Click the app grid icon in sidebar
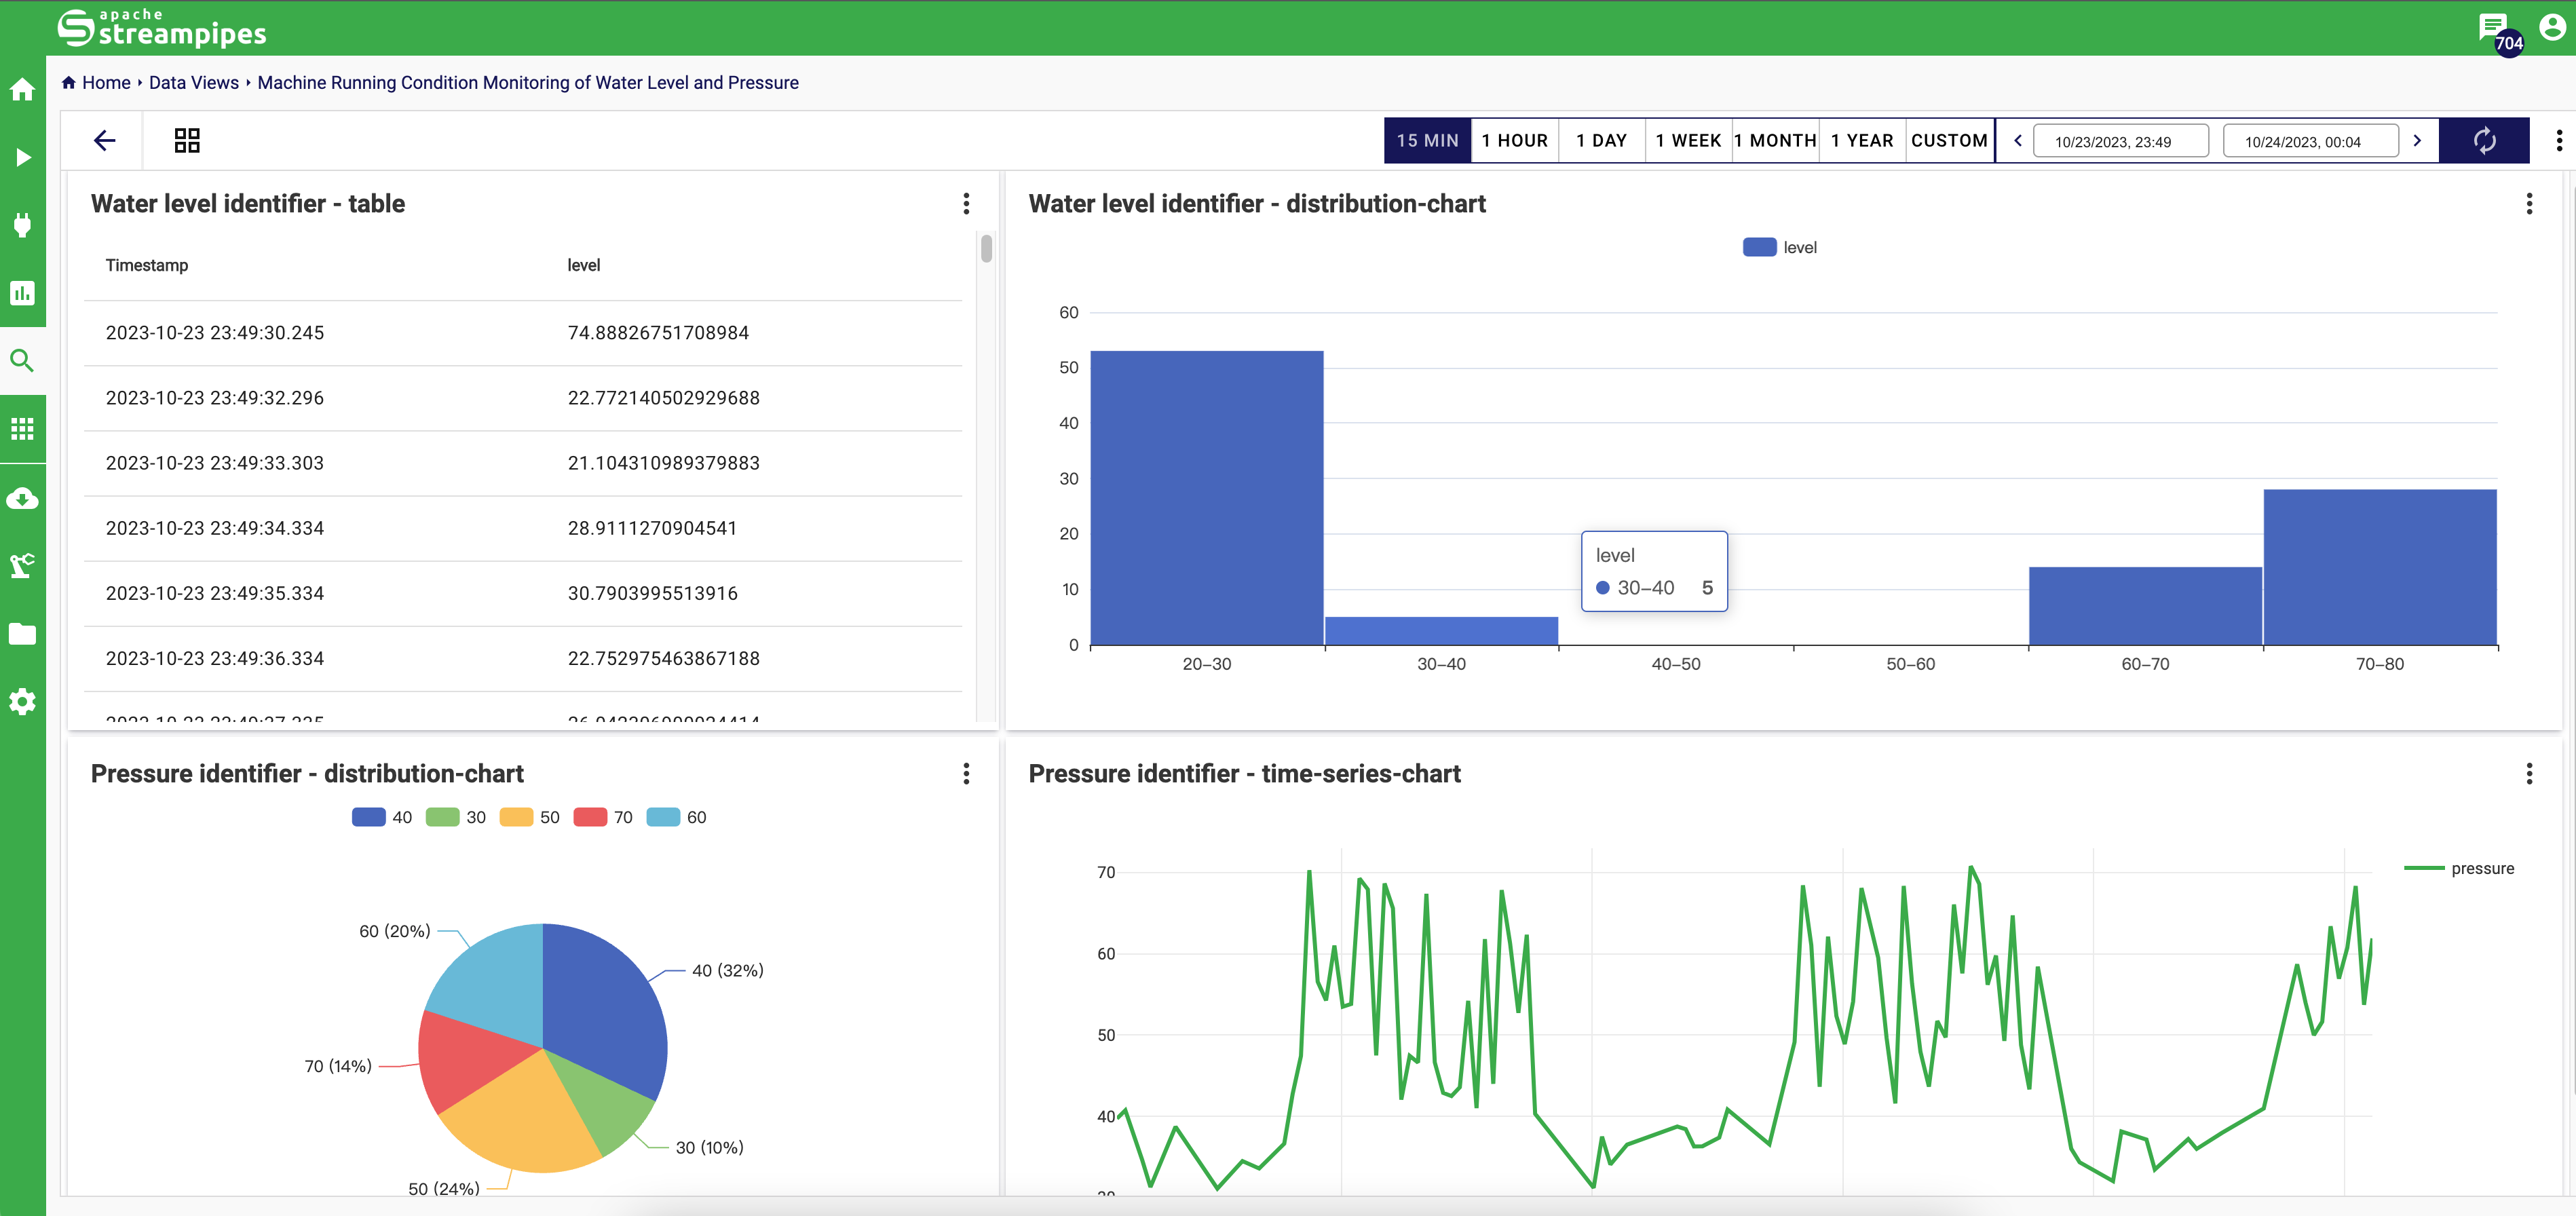 [x=23, y=429]
